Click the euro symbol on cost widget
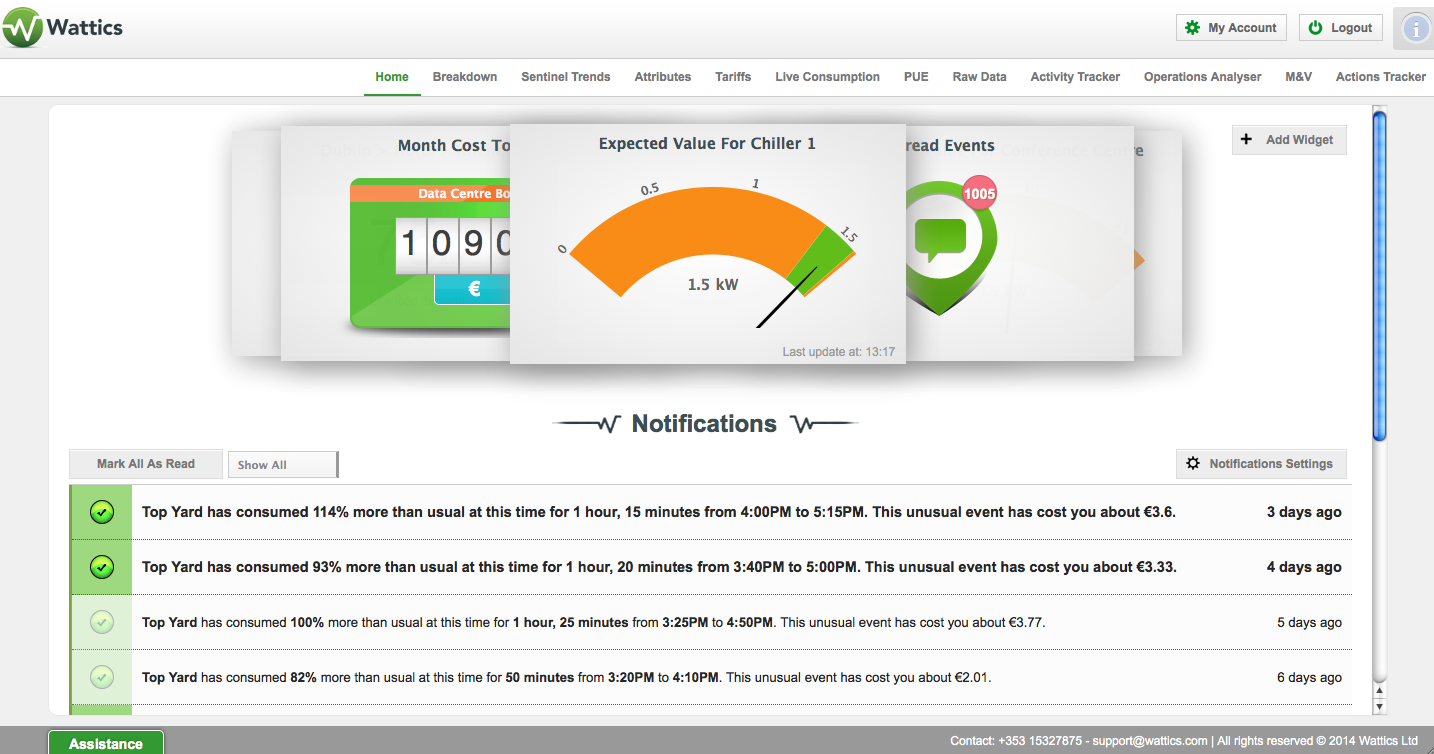Image resolution: width=1434 pixels, height=754 pixels. 474,289
